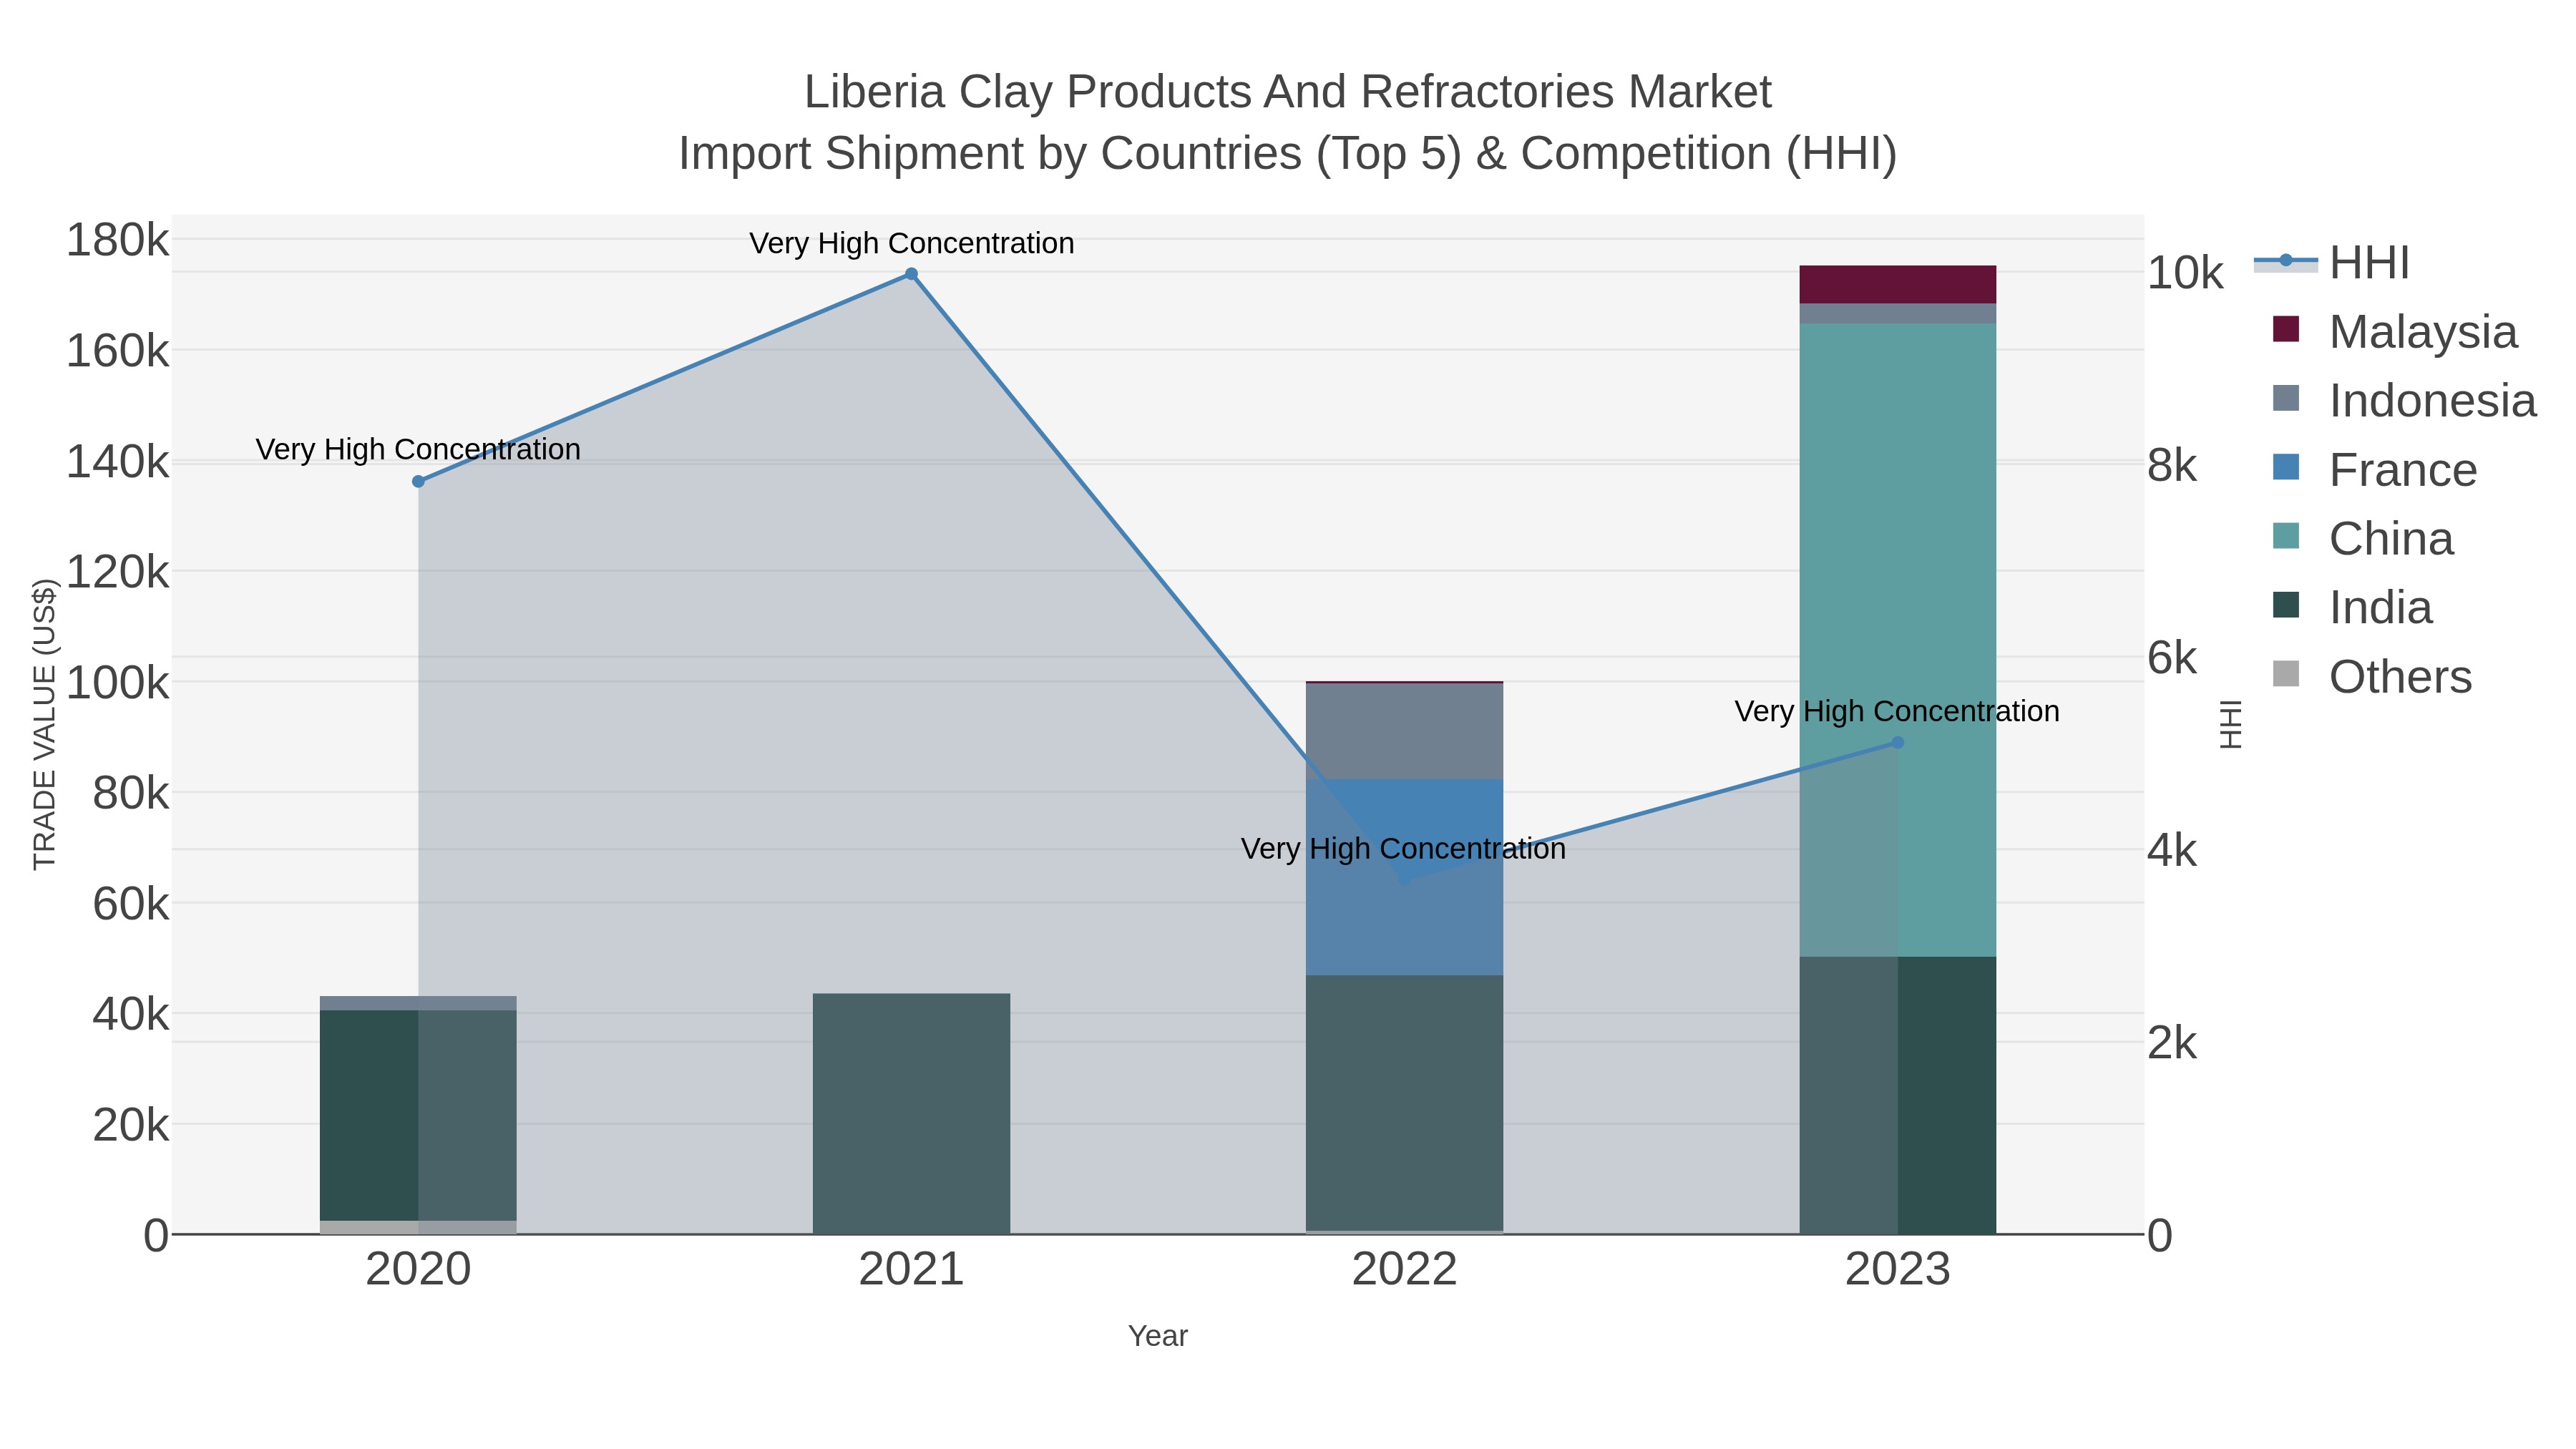
Task: Click the China teal legend swatch
Action: coord(2286,536)
